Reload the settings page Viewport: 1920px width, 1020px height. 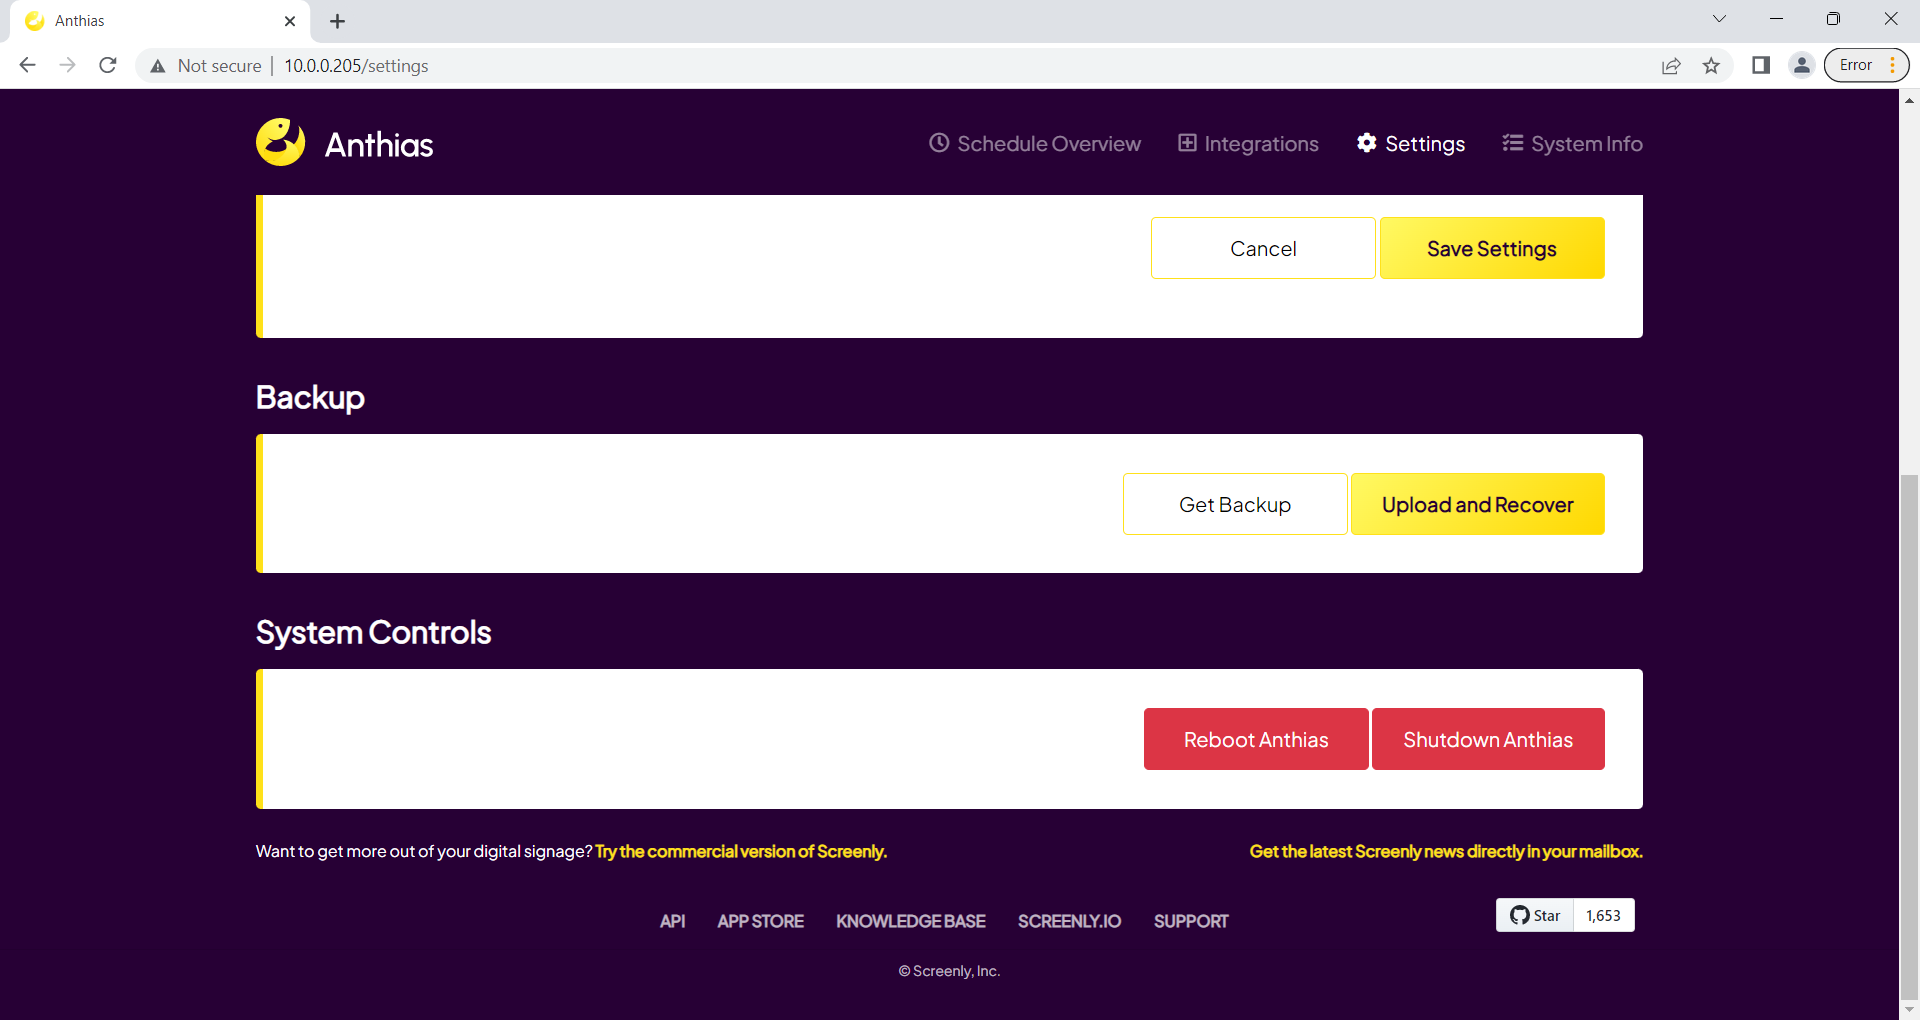[x=108, y=65]
